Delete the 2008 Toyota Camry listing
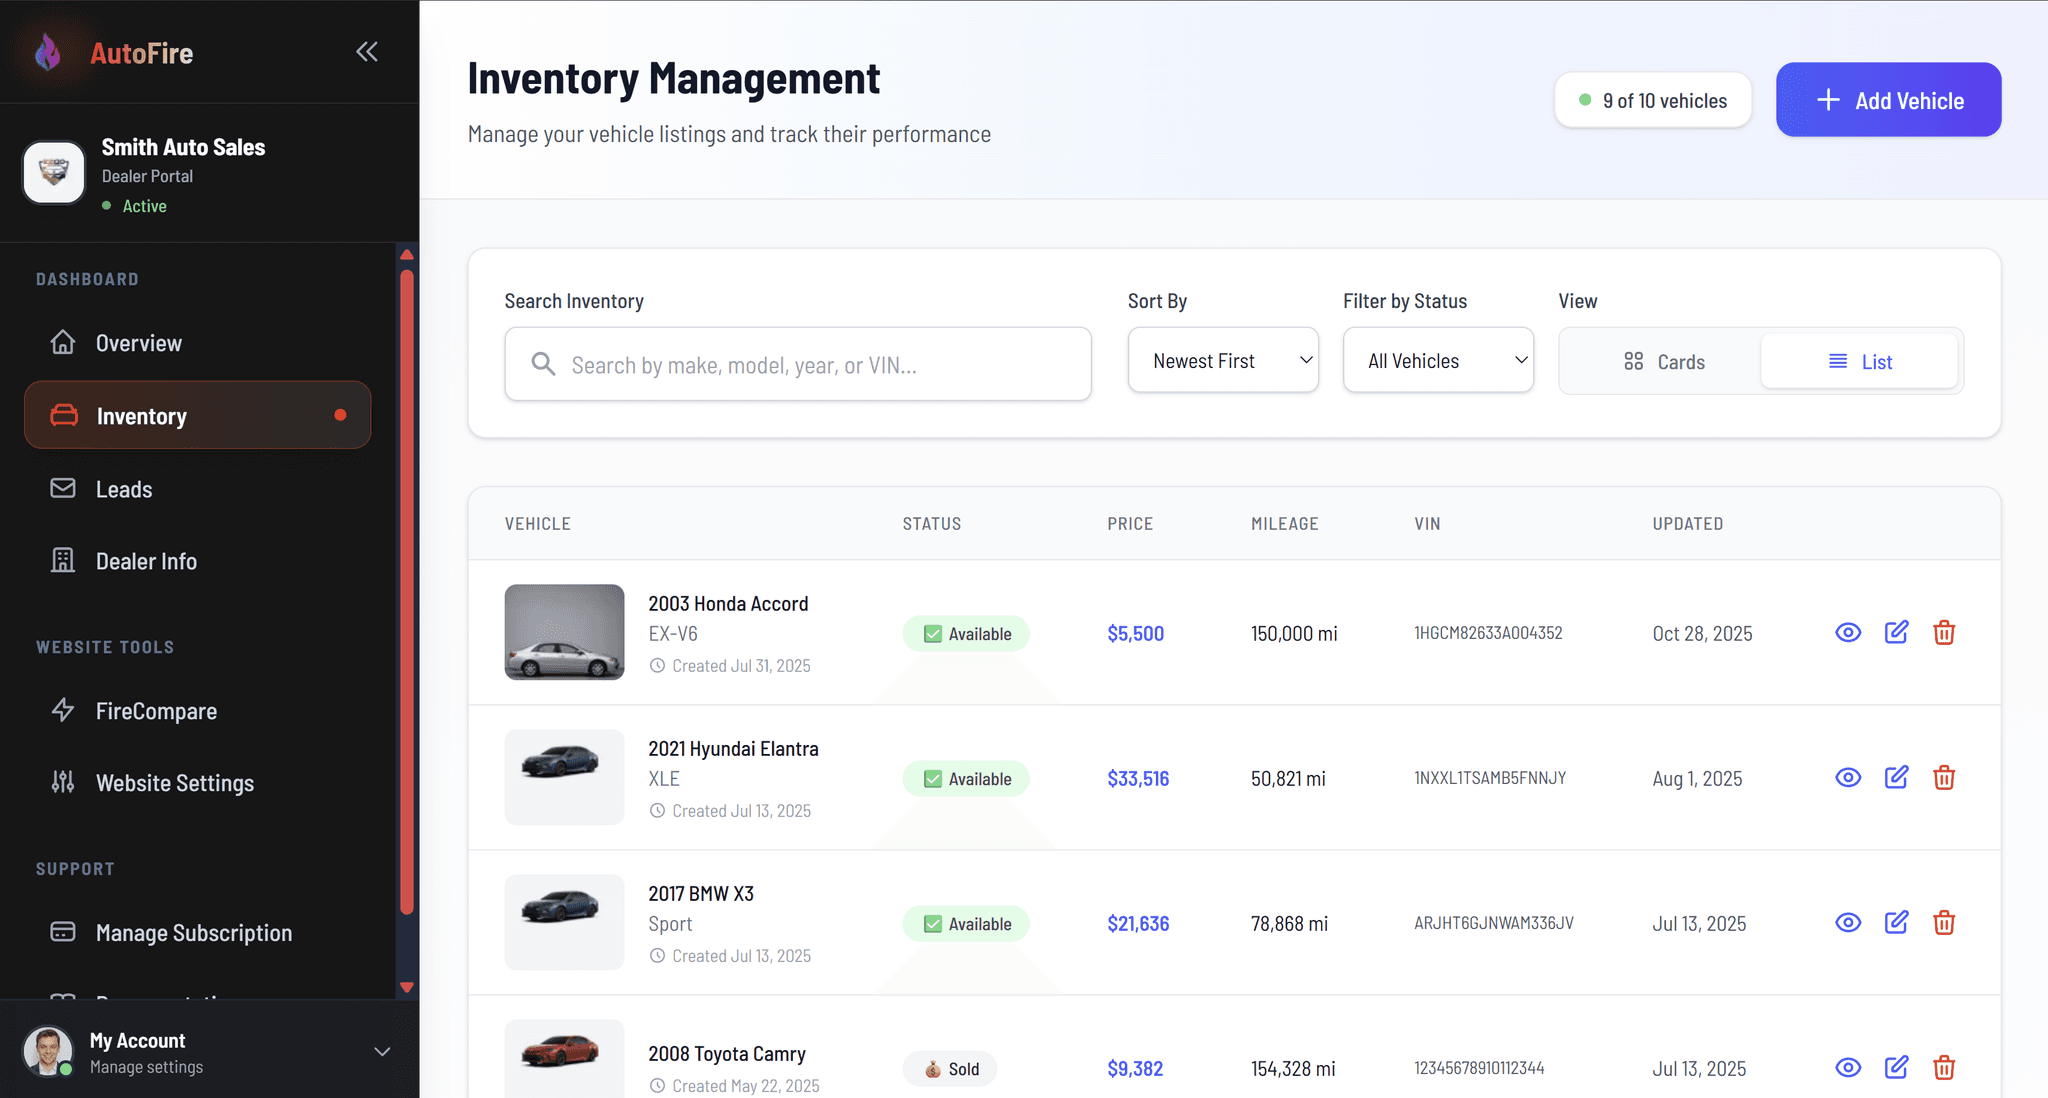The width and height of the screenshot is (2048, 1098). click(x=1944, y=1067)
